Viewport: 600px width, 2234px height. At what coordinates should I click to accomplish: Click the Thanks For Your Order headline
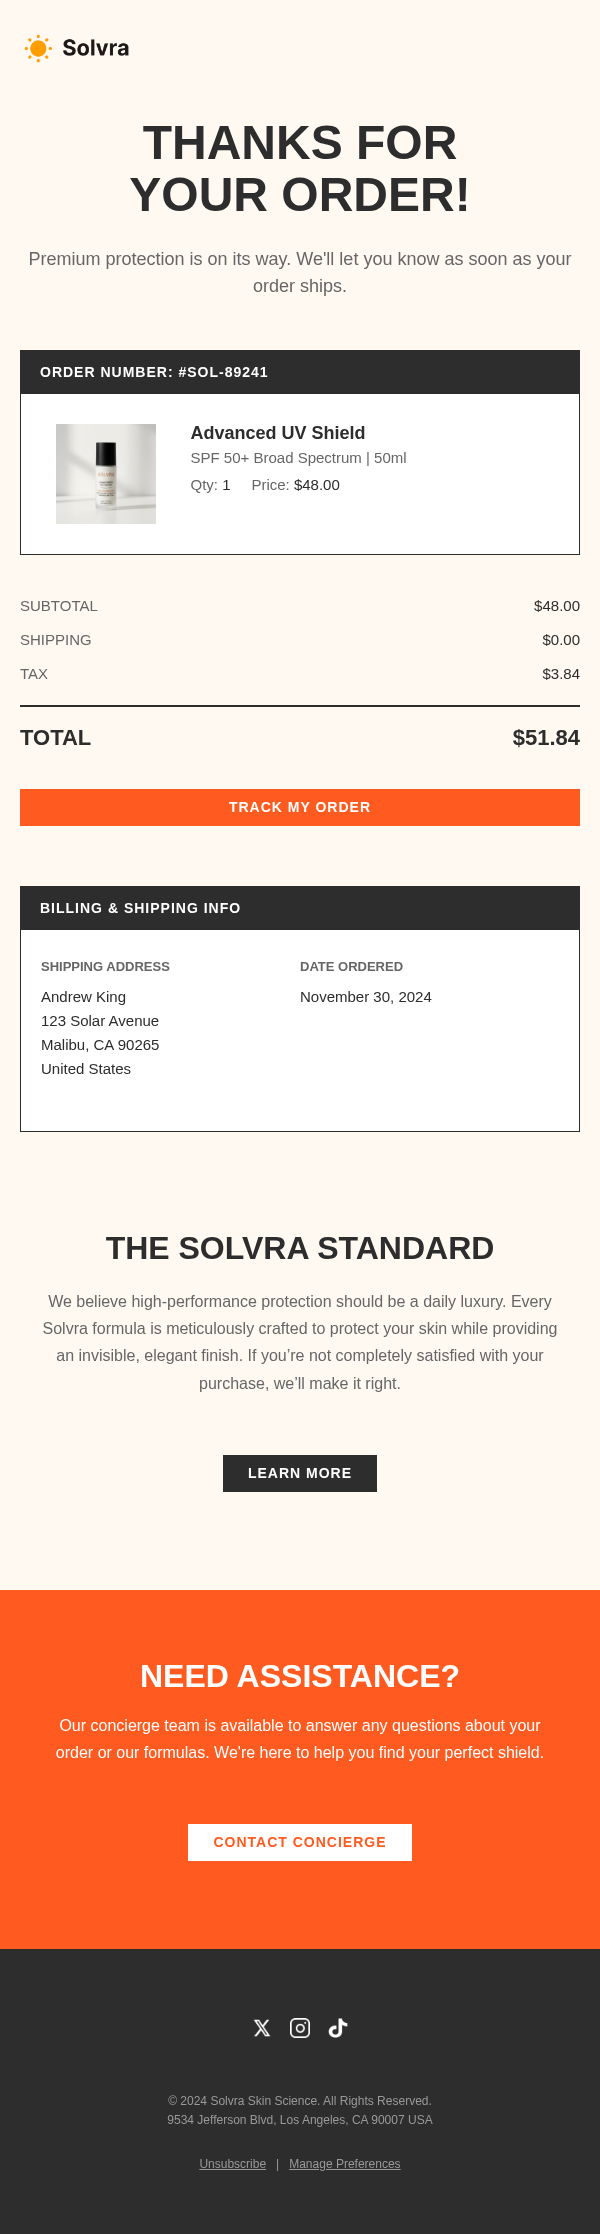coord(300,169)
